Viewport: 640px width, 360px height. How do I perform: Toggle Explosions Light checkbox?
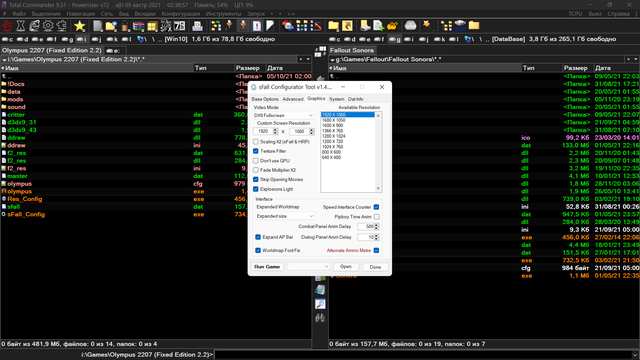pyautogui.click(x=256, y=189)
